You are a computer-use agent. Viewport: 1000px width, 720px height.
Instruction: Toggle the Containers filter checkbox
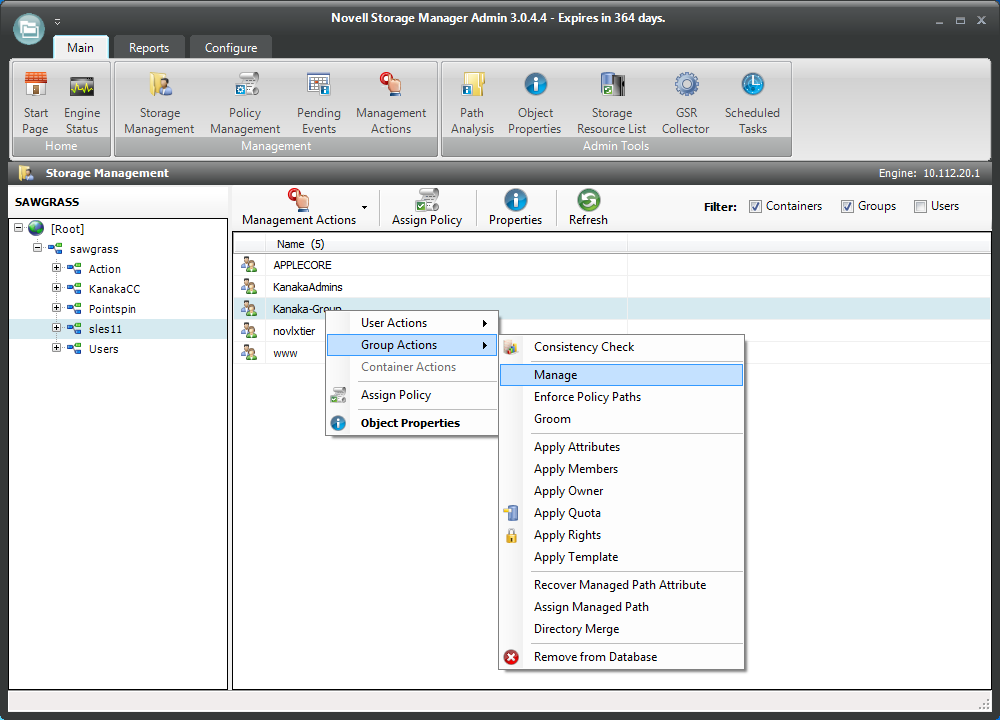[755, 207]
